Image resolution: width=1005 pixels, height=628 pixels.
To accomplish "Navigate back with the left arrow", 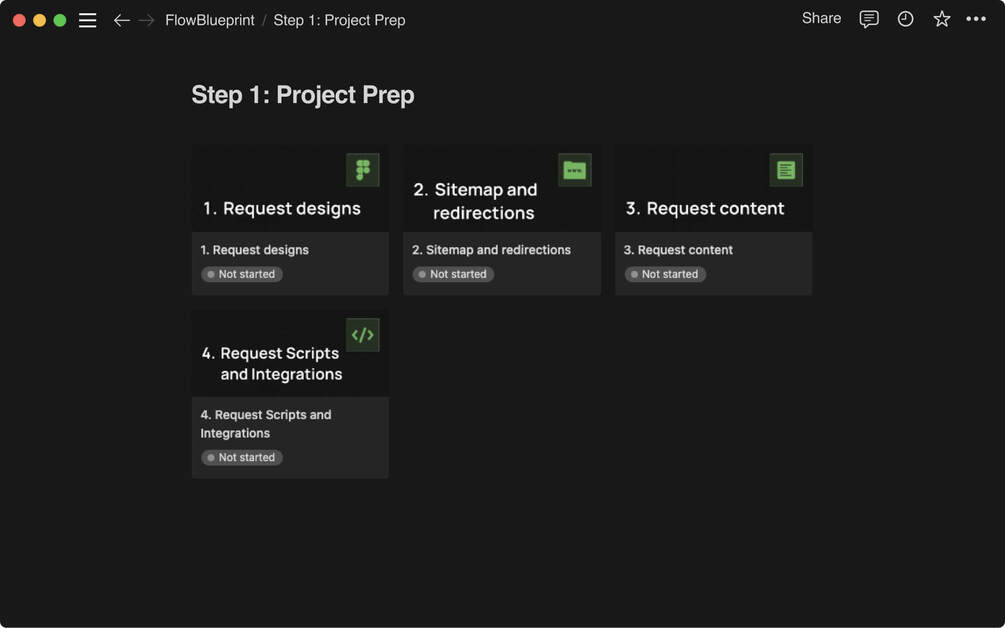I will (x=122, y=20).
